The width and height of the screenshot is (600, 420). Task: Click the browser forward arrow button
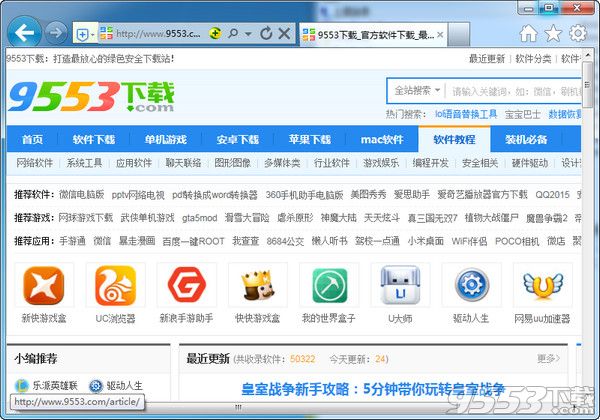point(55,33)
